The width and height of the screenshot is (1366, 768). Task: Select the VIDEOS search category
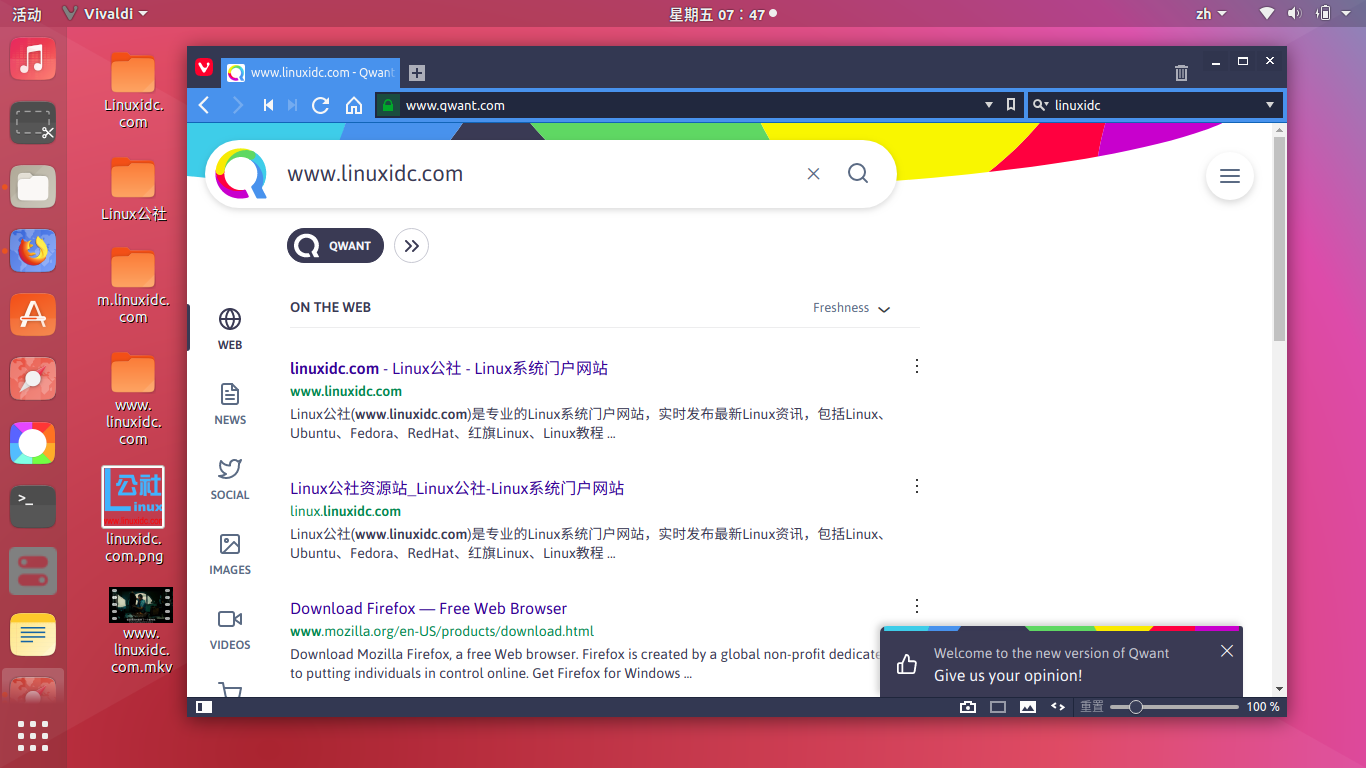coord(230,629)
